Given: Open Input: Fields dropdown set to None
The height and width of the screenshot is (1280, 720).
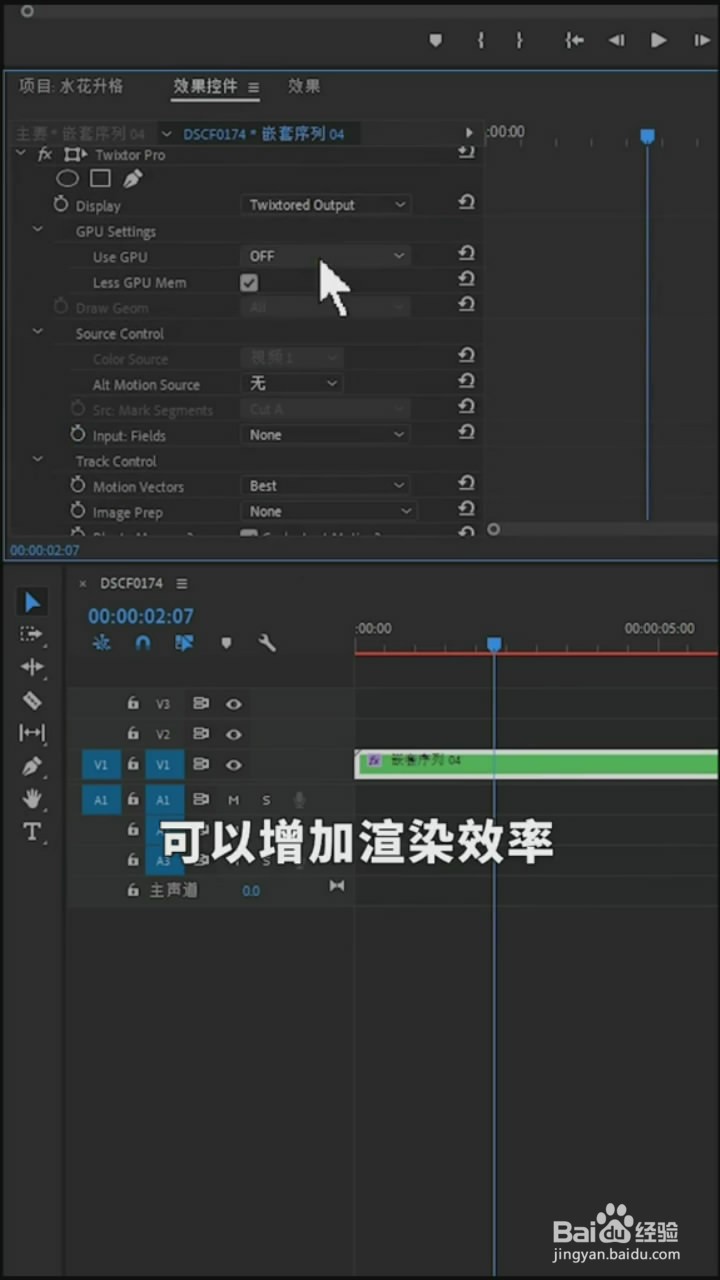Looking at the screenshot, I should 325,435.
